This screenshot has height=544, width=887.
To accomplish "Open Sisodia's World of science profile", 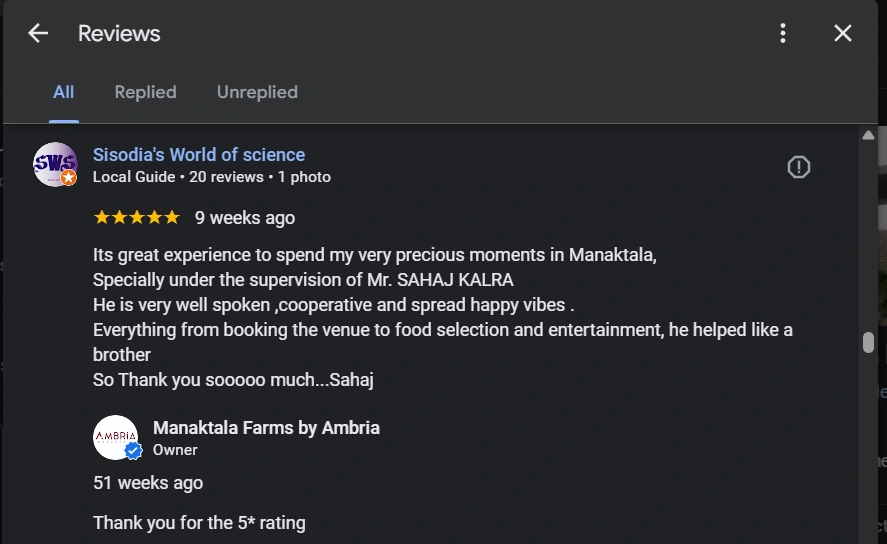I will (x=199, y=154).
